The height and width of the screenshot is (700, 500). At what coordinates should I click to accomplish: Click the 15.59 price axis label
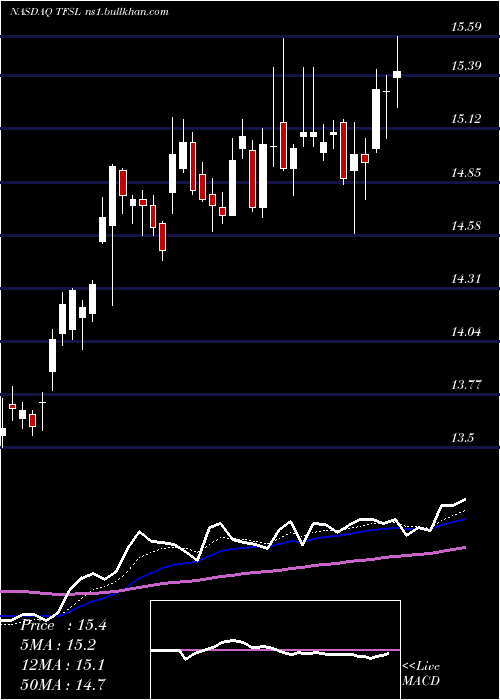(466, 27)
